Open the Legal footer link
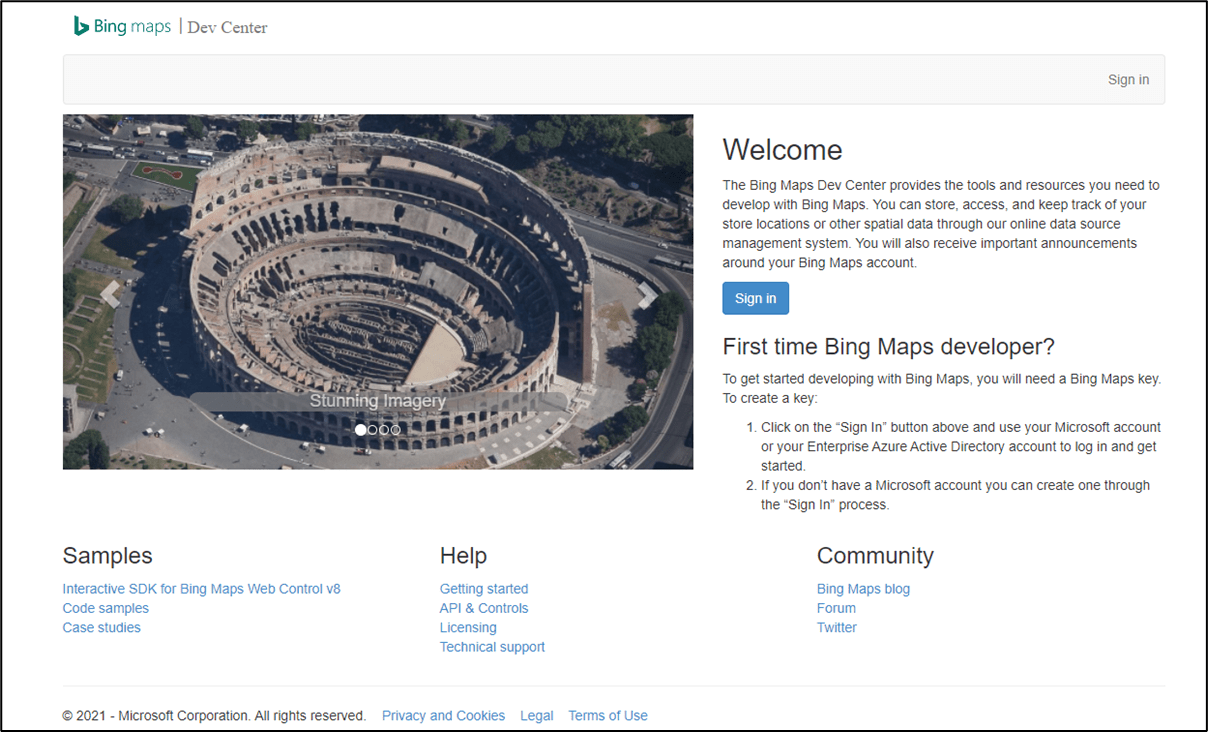Screen dimensions: 1208x732 point(537,716)
